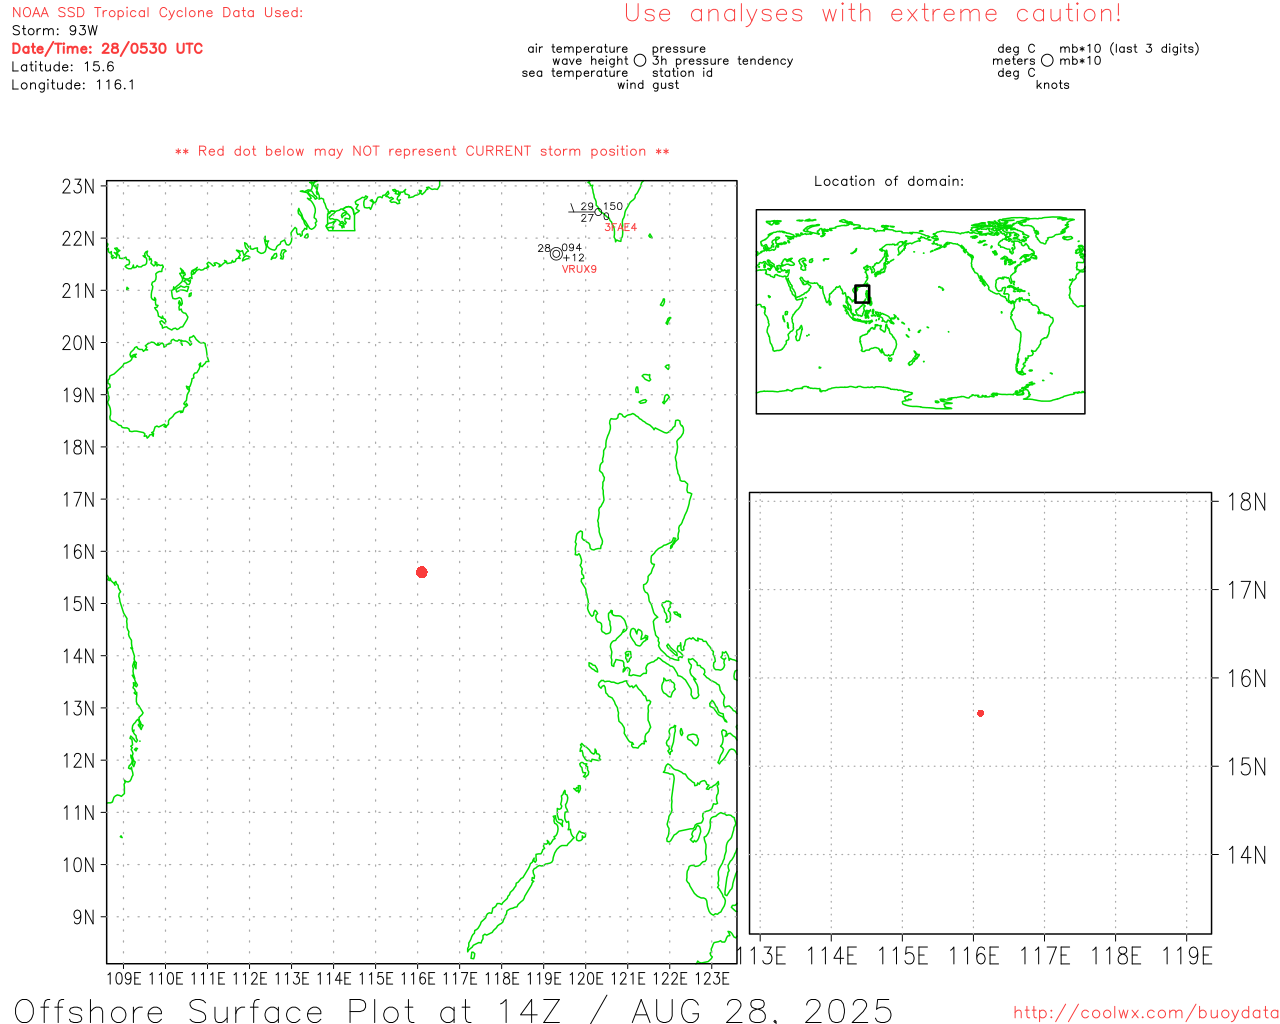Viewport: 1280px width, 1024px height.
Task: Click the double-circle station marker for VRUX9
Action: point(556,254)
